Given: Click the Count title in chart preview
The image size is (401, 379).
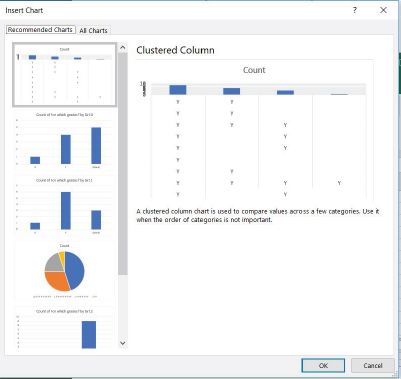Looking at the screenshot, I should 254,70.
